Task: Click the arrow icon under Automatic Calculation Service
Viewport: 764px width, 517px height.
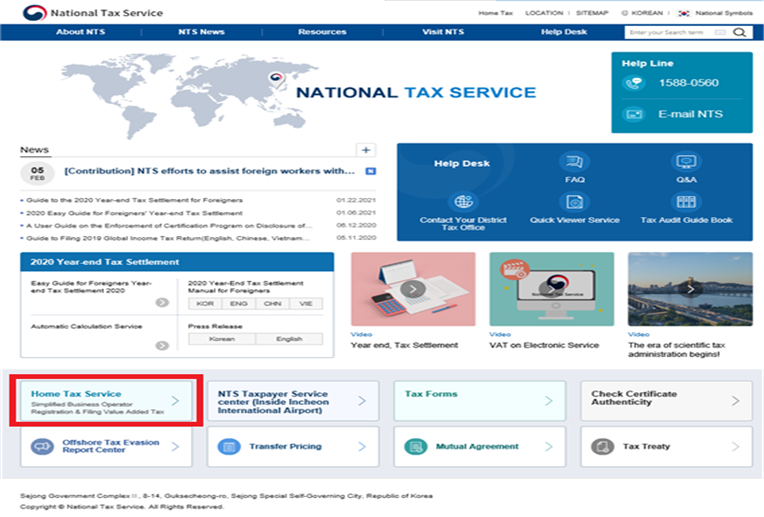Action: click(x=162, y=345)
